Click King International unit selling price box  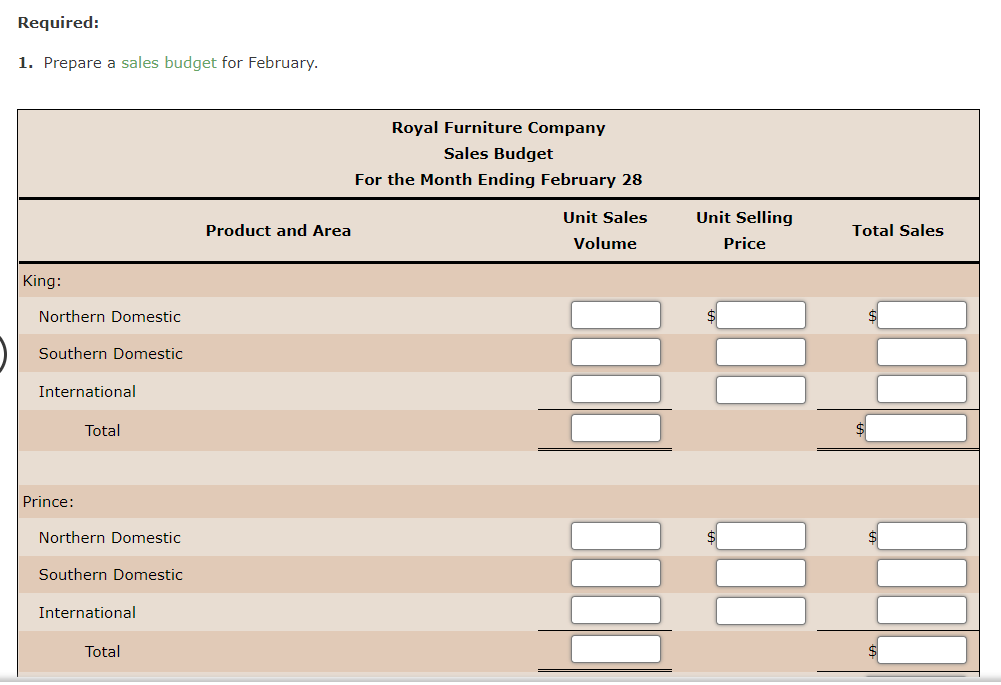tap(760, 390)
